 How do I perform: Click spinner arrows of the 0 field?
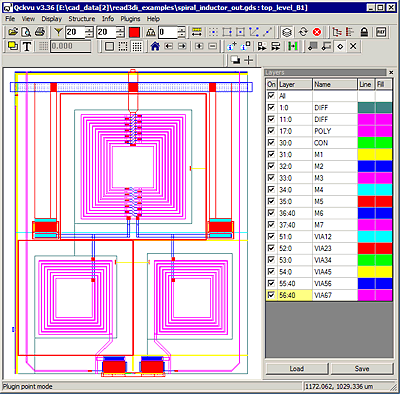pyautogui.click(x=182, y=32)
